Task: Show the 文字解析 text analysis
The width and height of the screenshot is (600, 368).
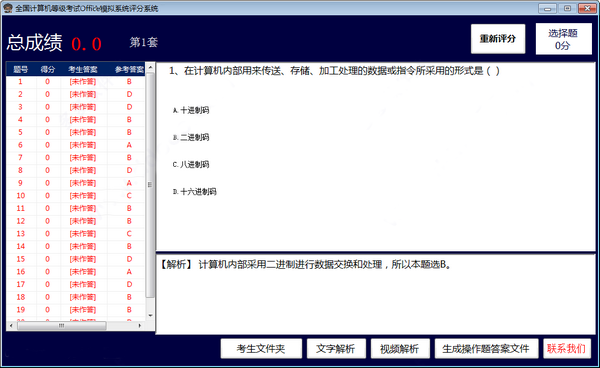Action: pyautogui.click(x=336, y=348)
